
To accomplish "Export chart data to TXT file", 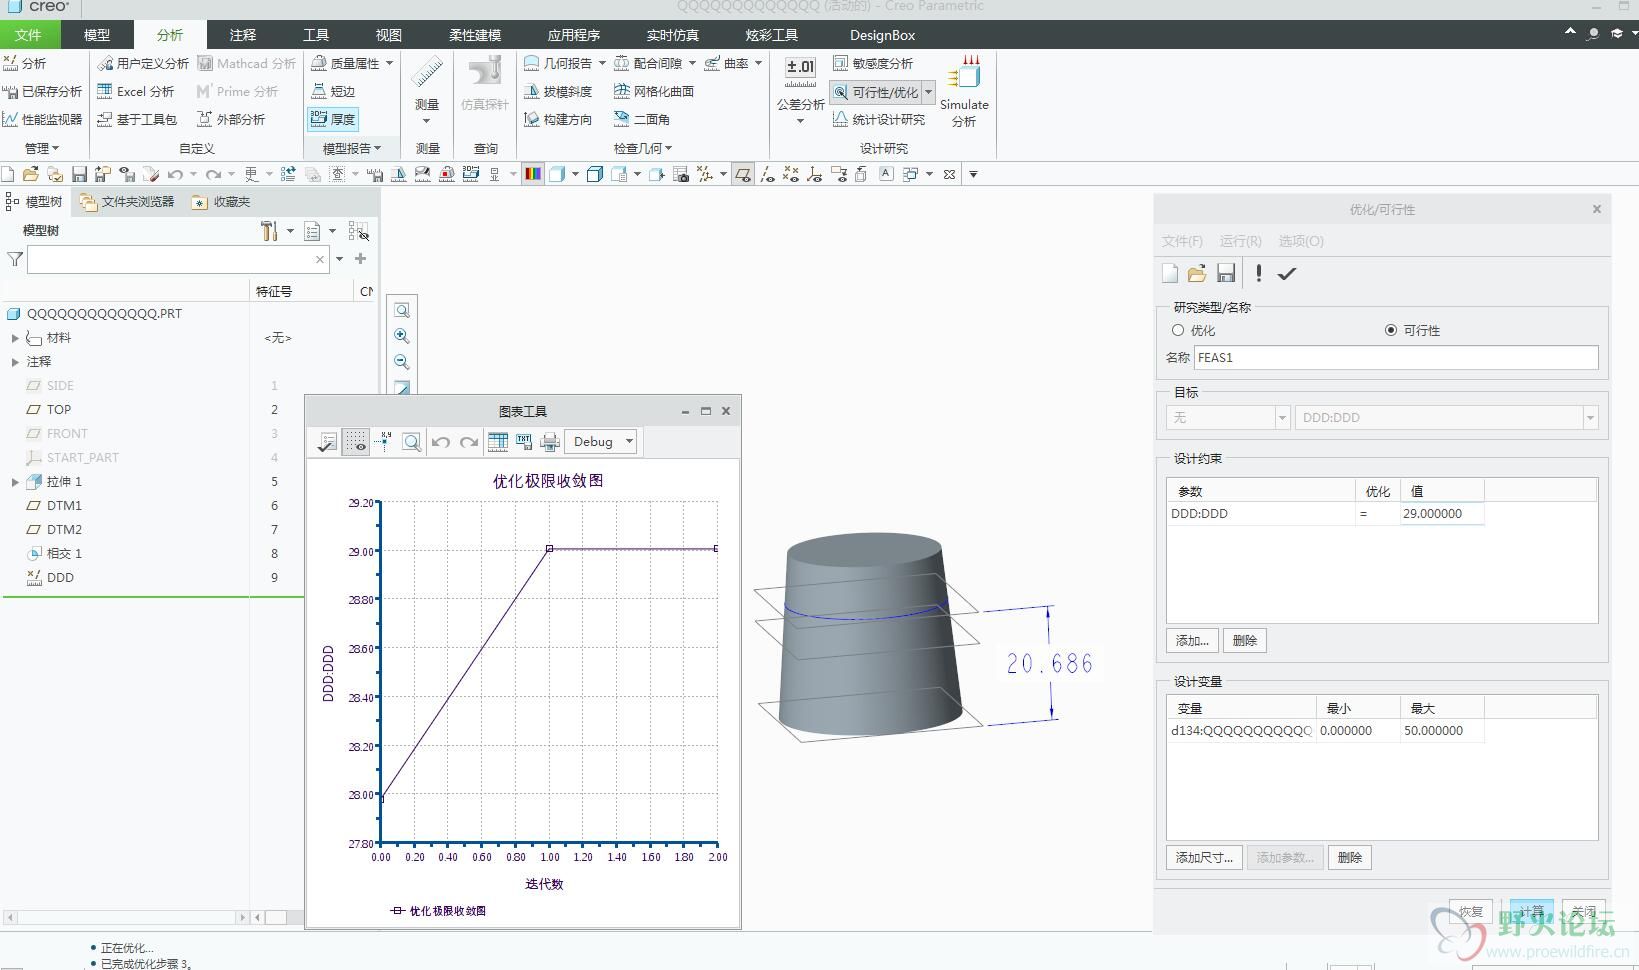I will click(x=523, y=442).
